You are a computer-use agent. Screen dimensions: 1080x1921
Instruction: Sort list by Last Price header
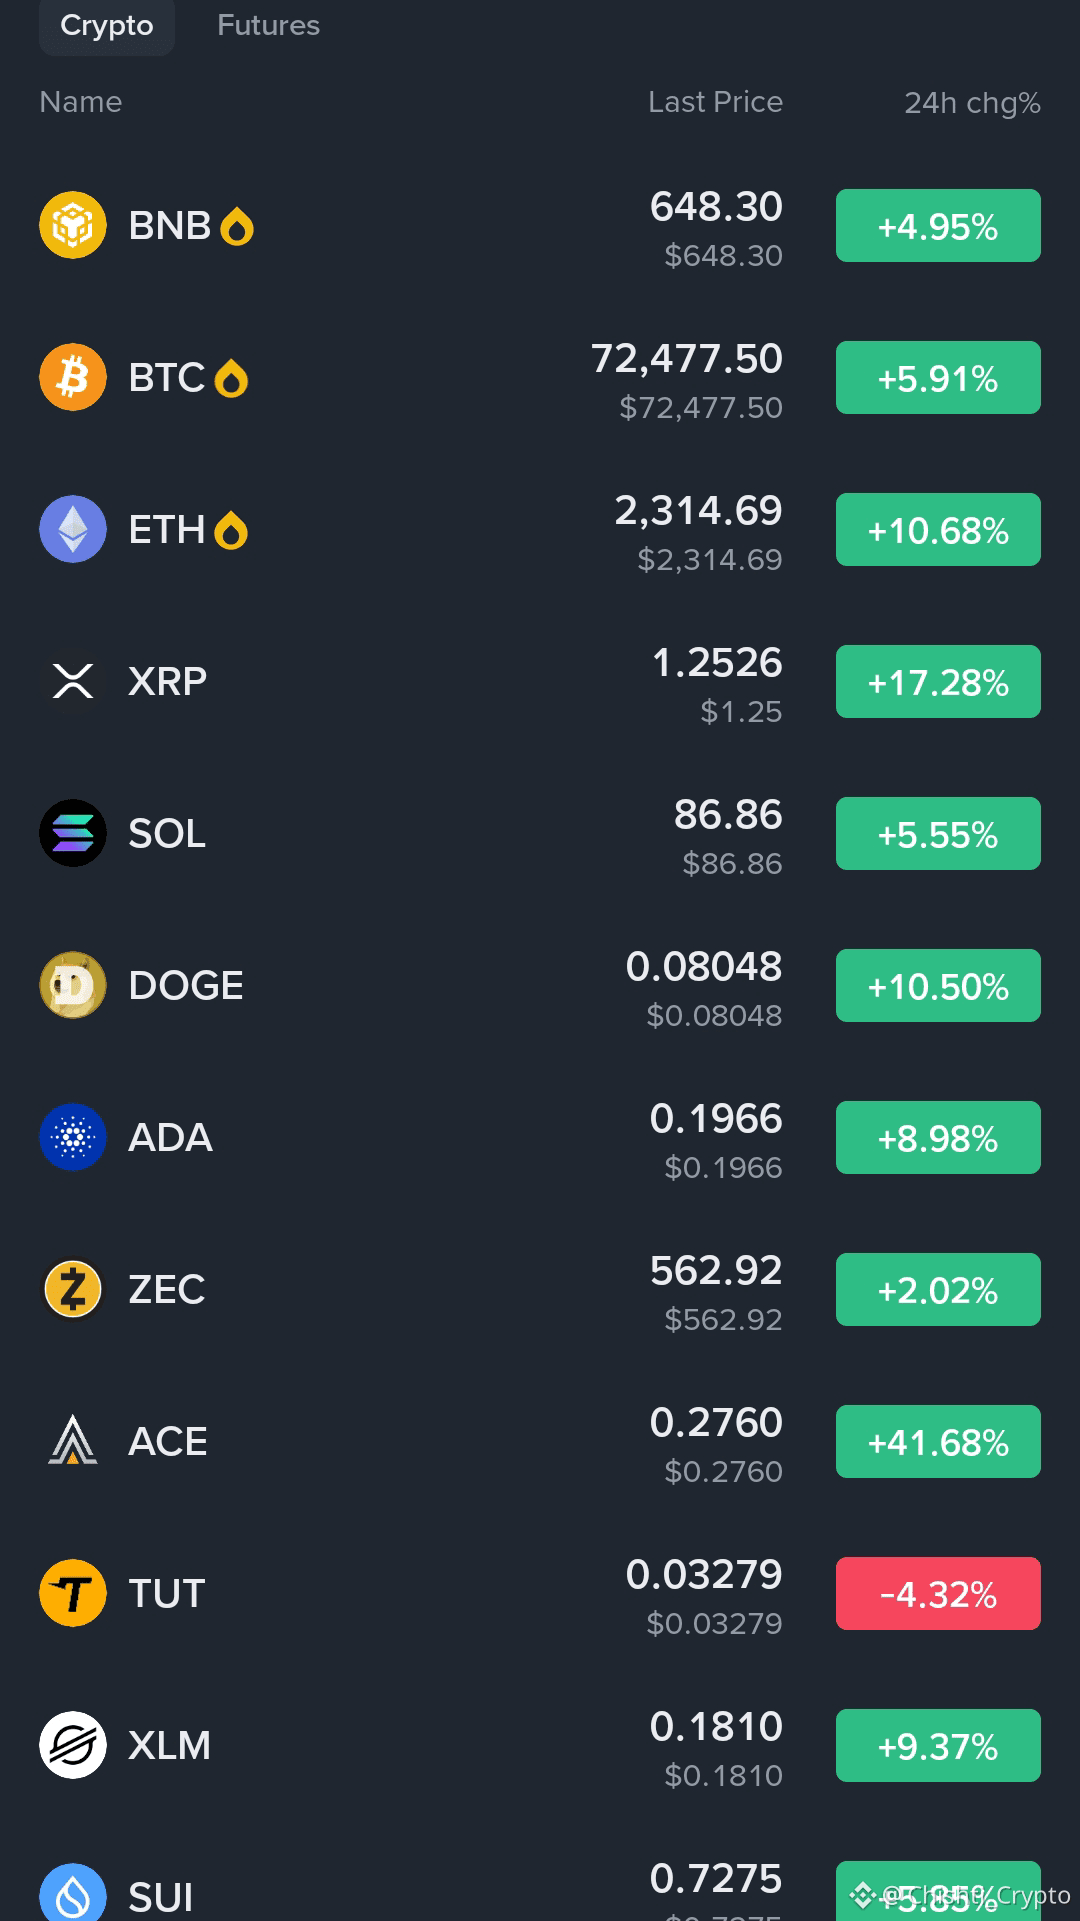point(715,102)
